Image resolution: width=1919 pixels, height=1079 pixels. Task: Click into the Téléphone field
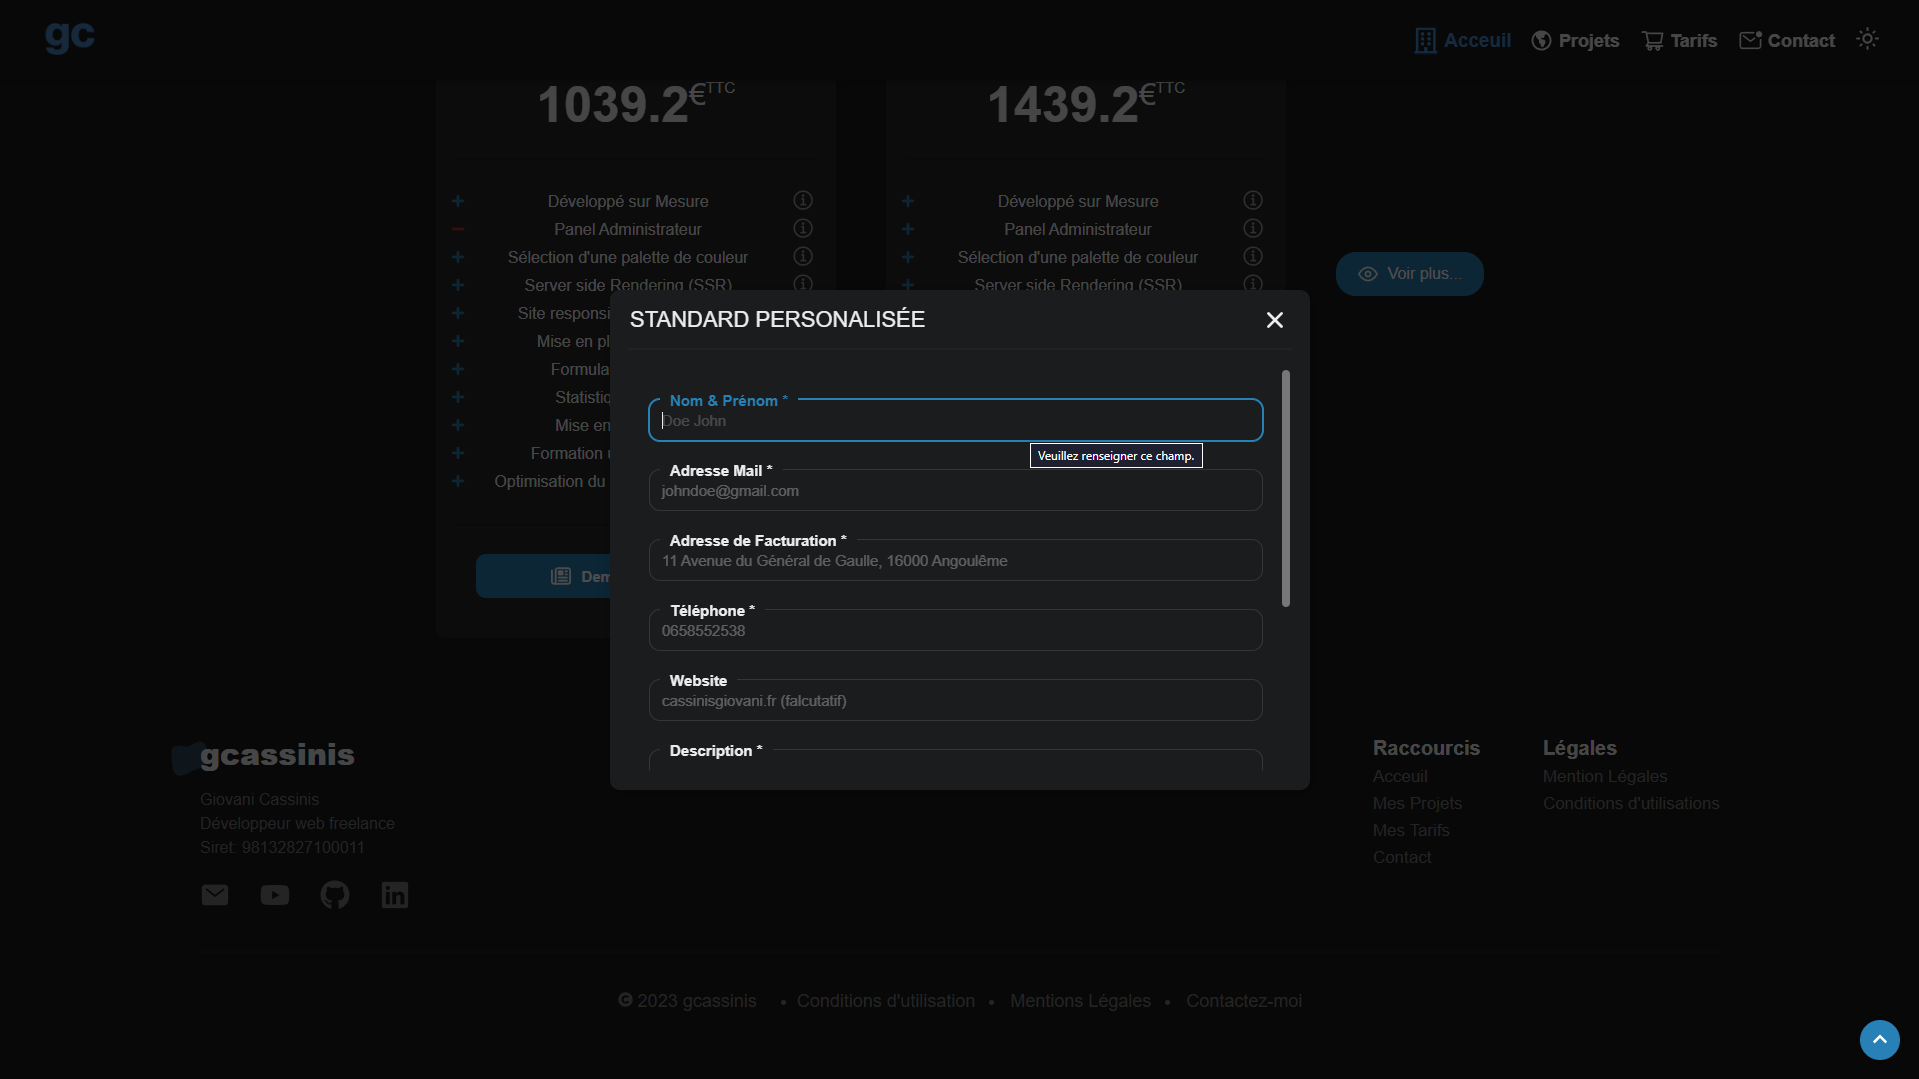click(955, 631)
